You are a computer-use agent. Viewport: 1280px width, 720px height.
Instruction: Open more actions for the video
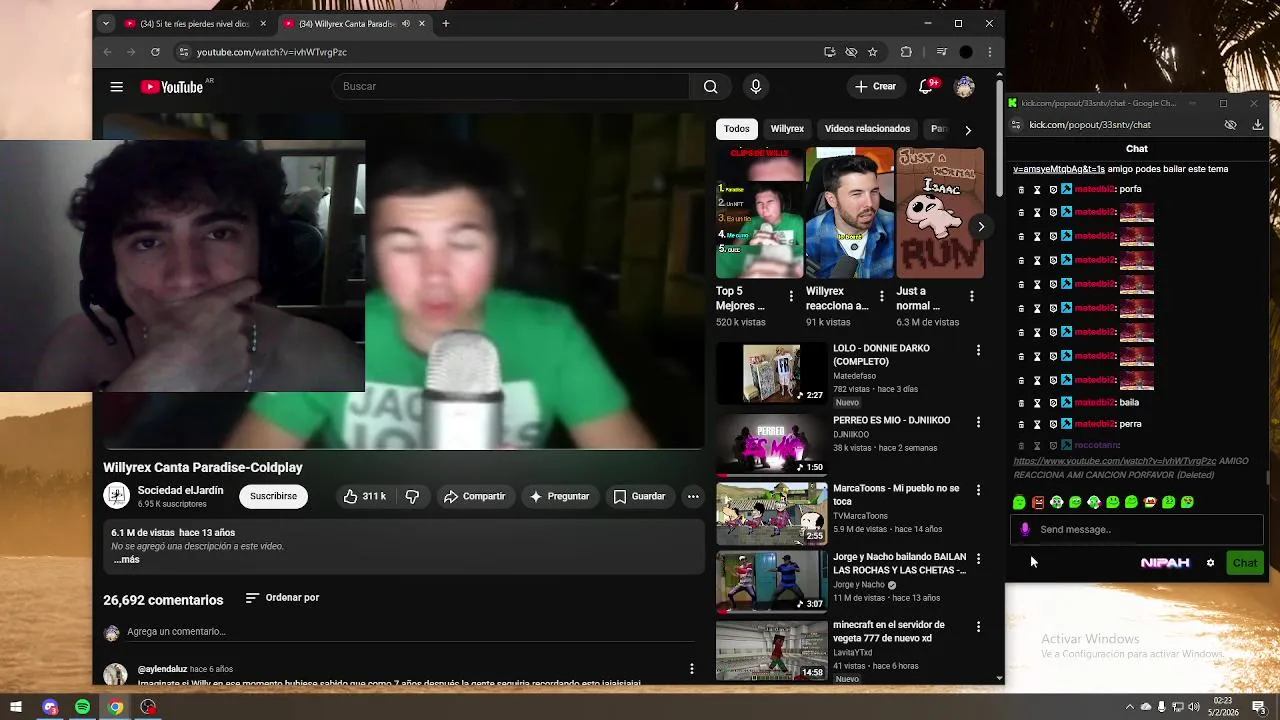(692, 496)
